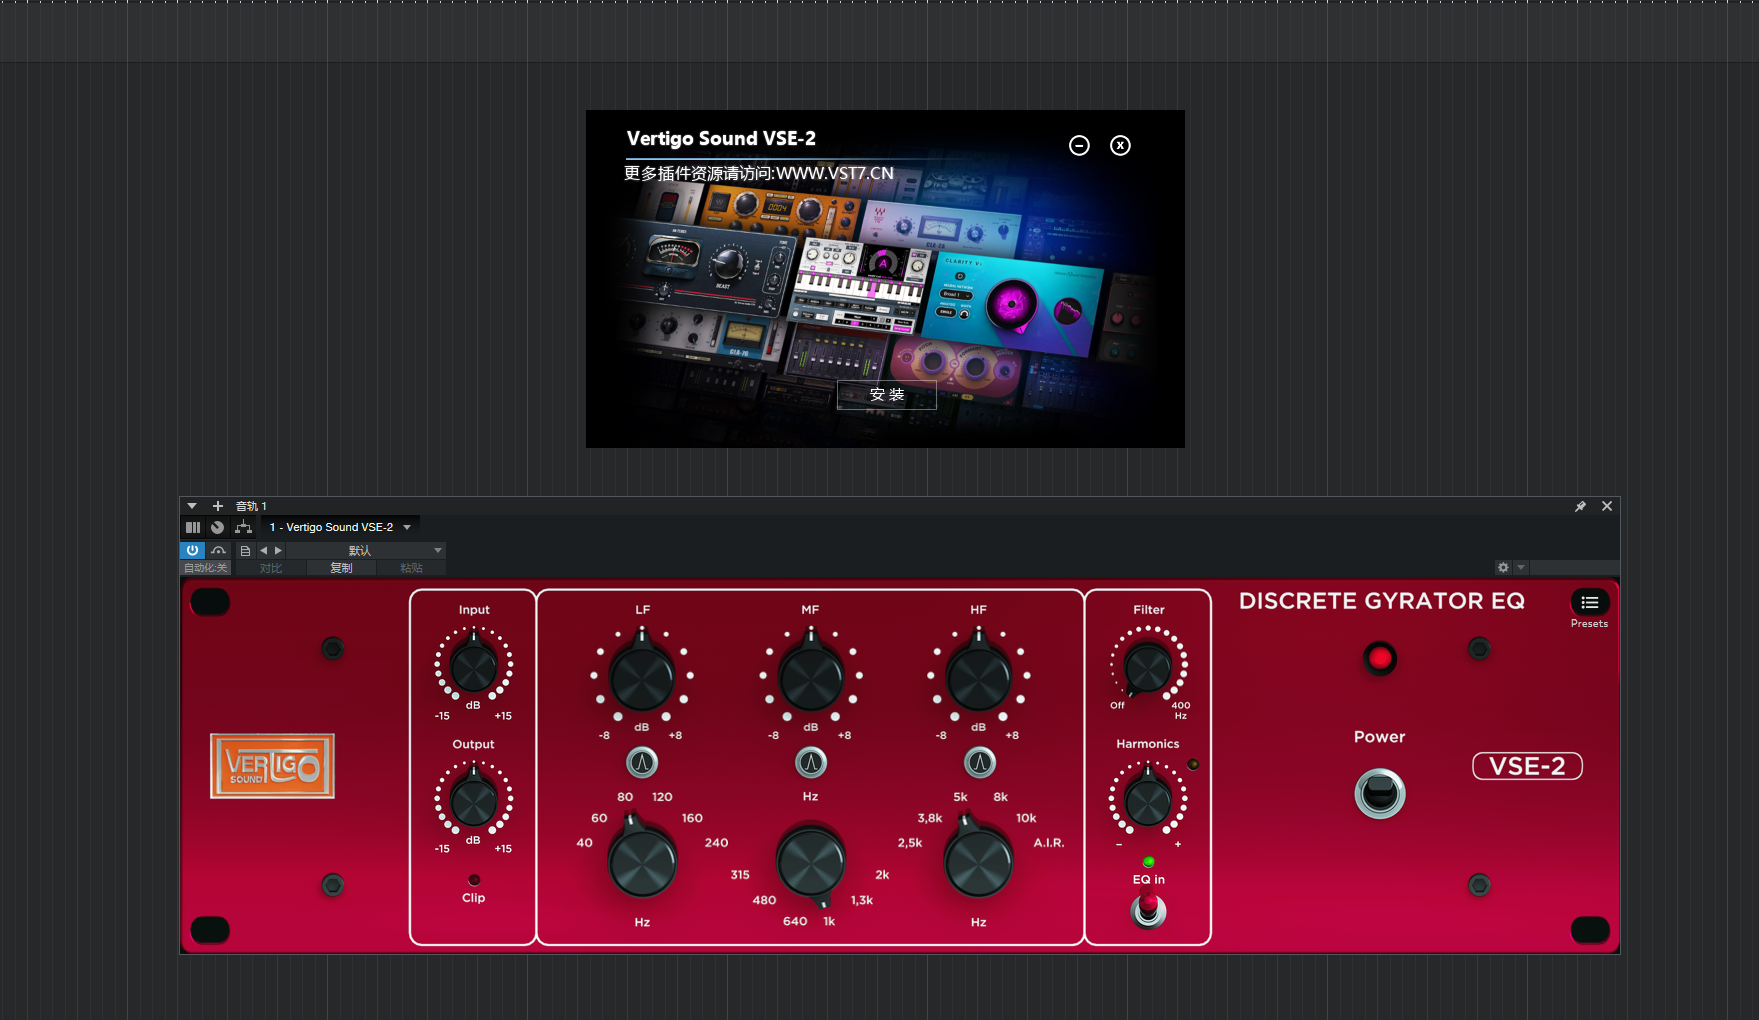Click the 自动化:关 automation button
Image resolution: width=1759 pixels, height=1020 pixels.
205,568
